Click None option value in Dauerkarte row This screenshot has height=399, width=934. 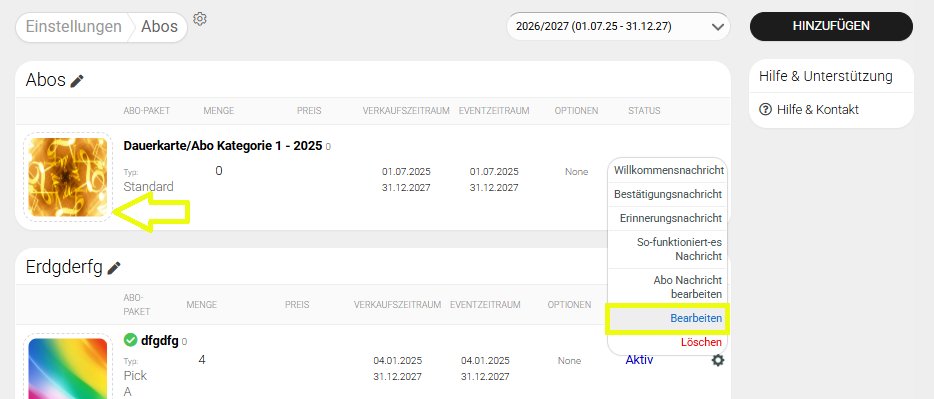577,172
